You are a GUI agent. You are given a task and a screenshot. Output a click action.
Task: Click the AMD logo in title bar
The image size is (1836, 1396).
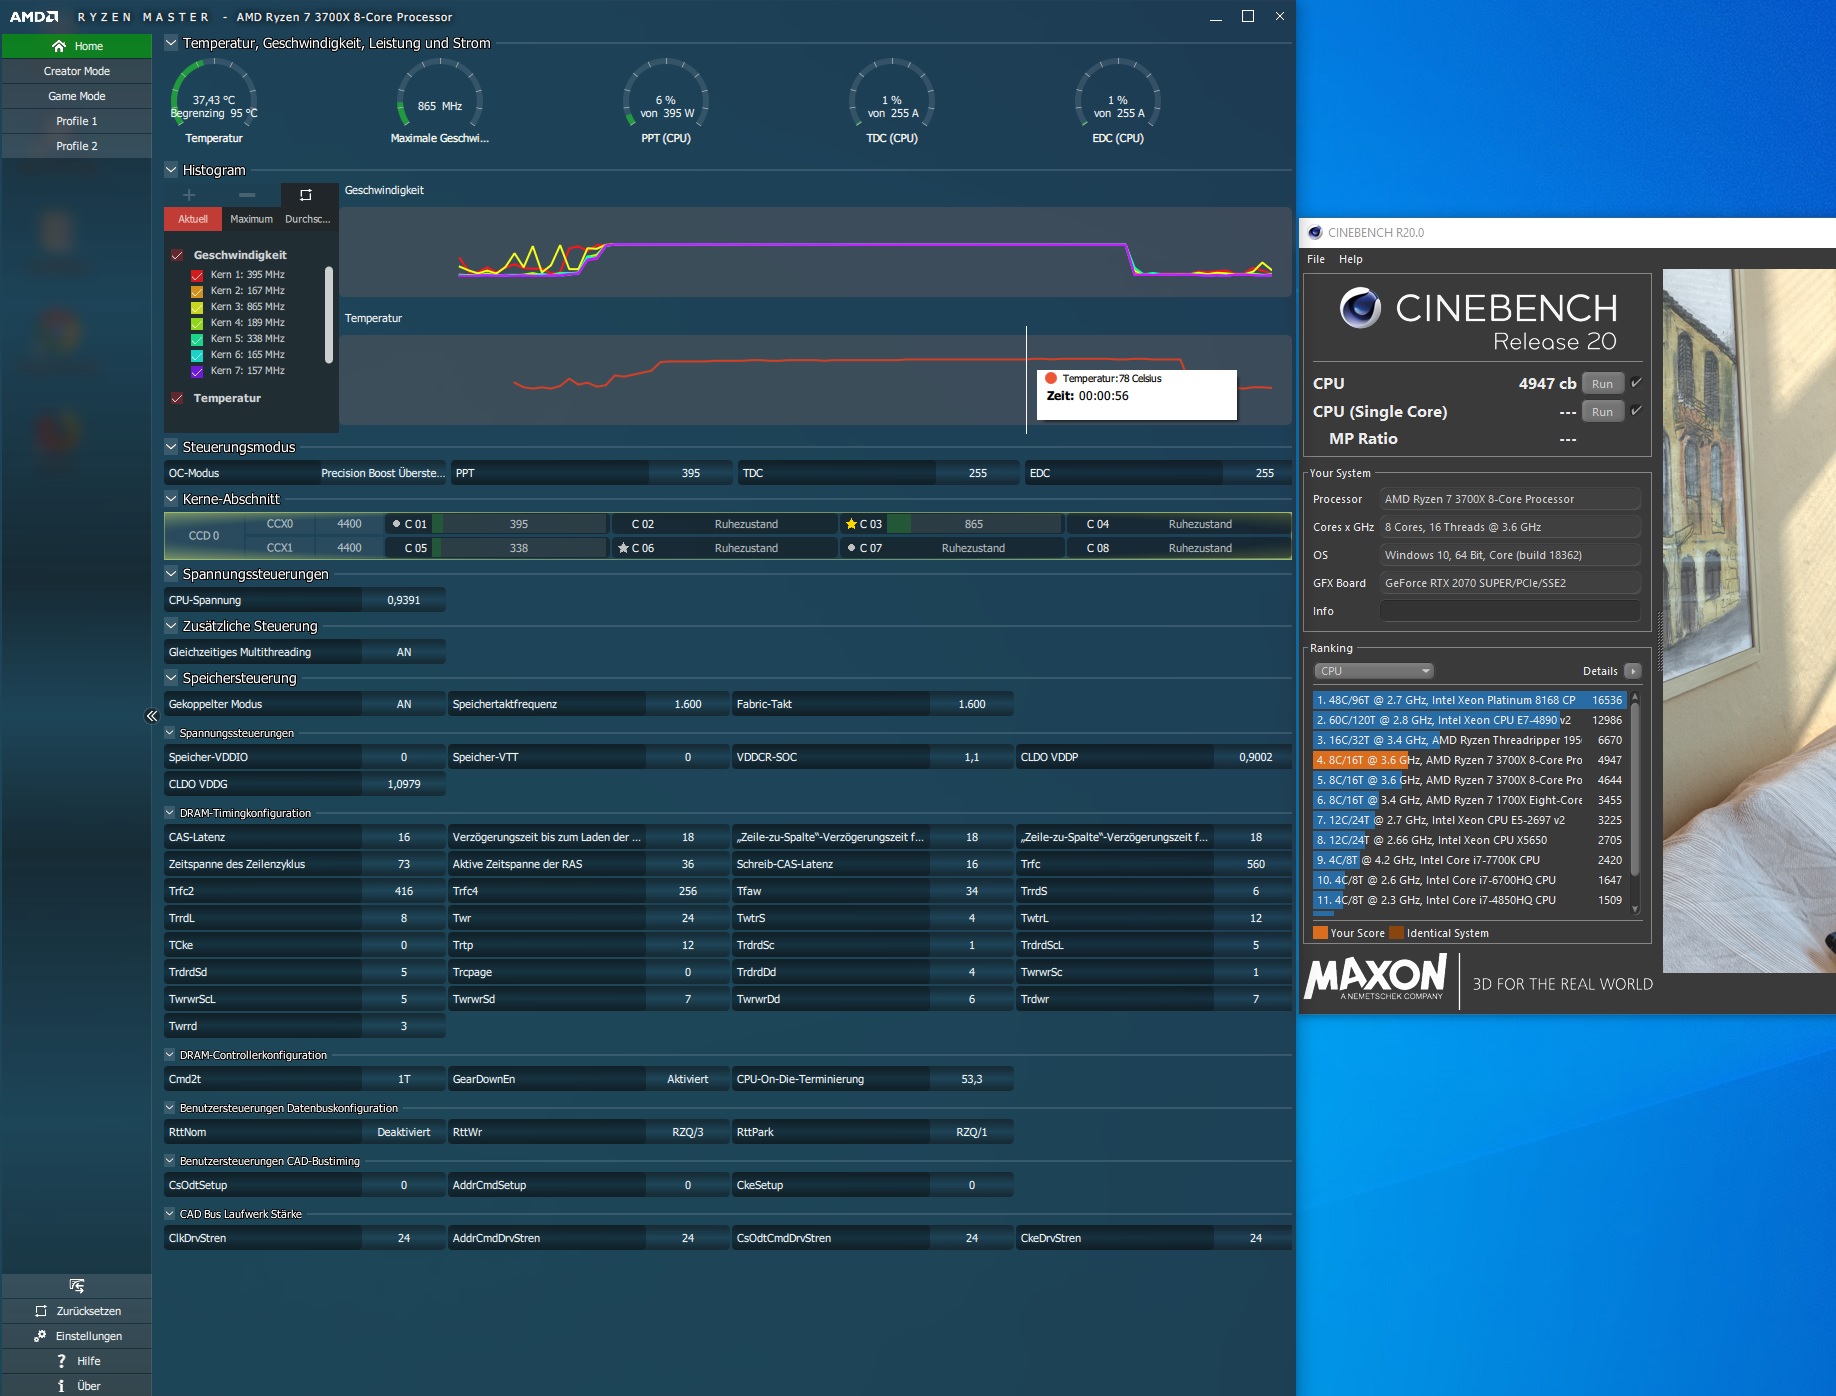tap(34, 17)
